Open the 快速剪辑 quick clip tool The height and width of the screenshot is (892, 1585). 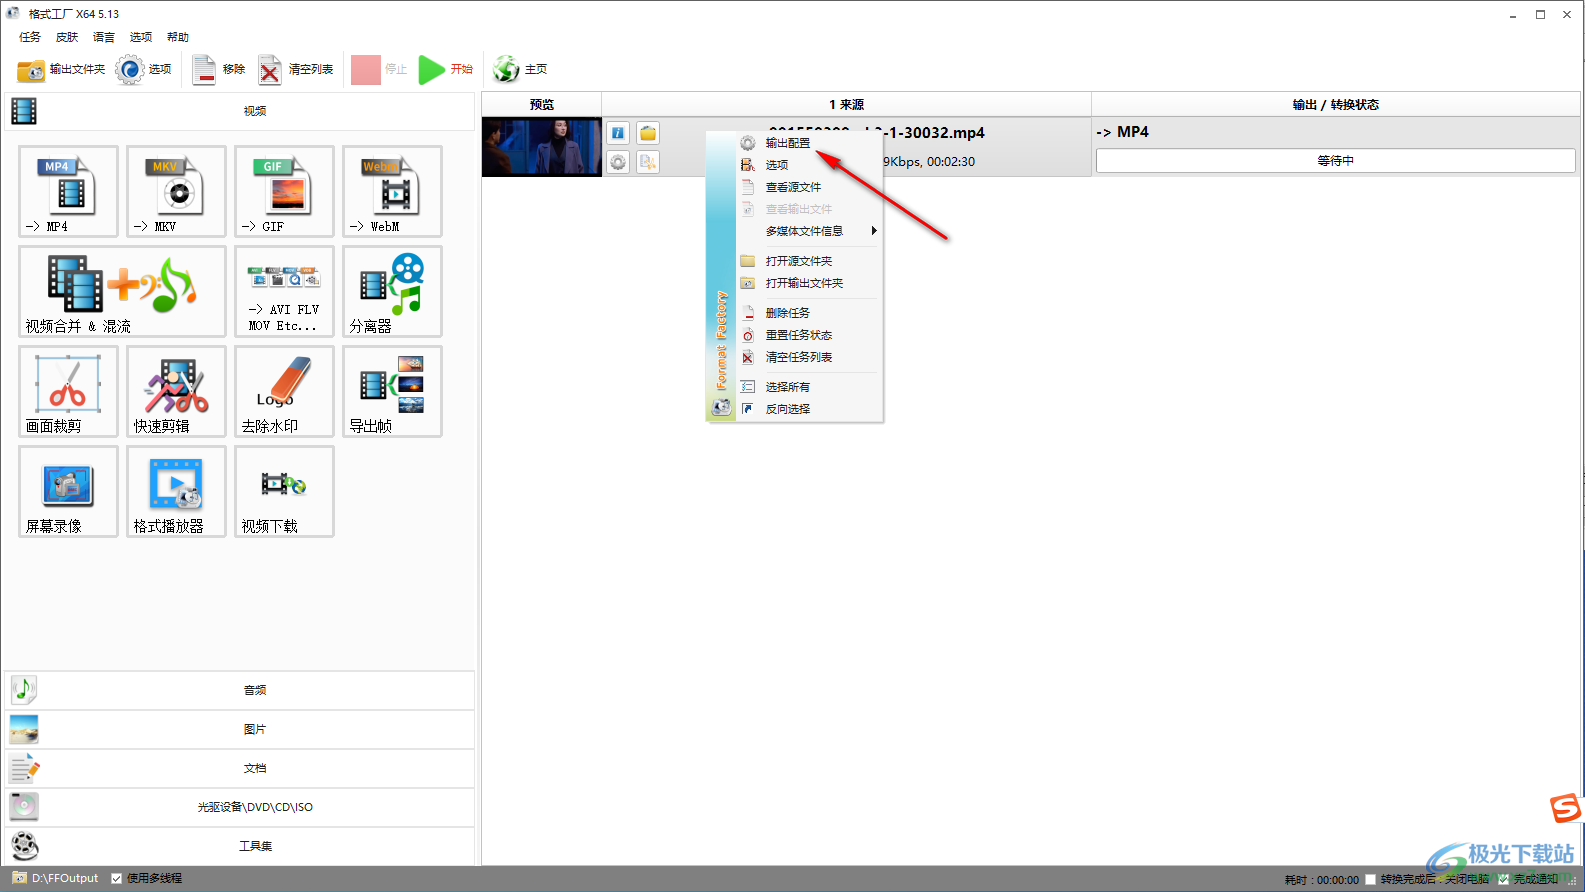pyautogui.click(x=176, y=391)
